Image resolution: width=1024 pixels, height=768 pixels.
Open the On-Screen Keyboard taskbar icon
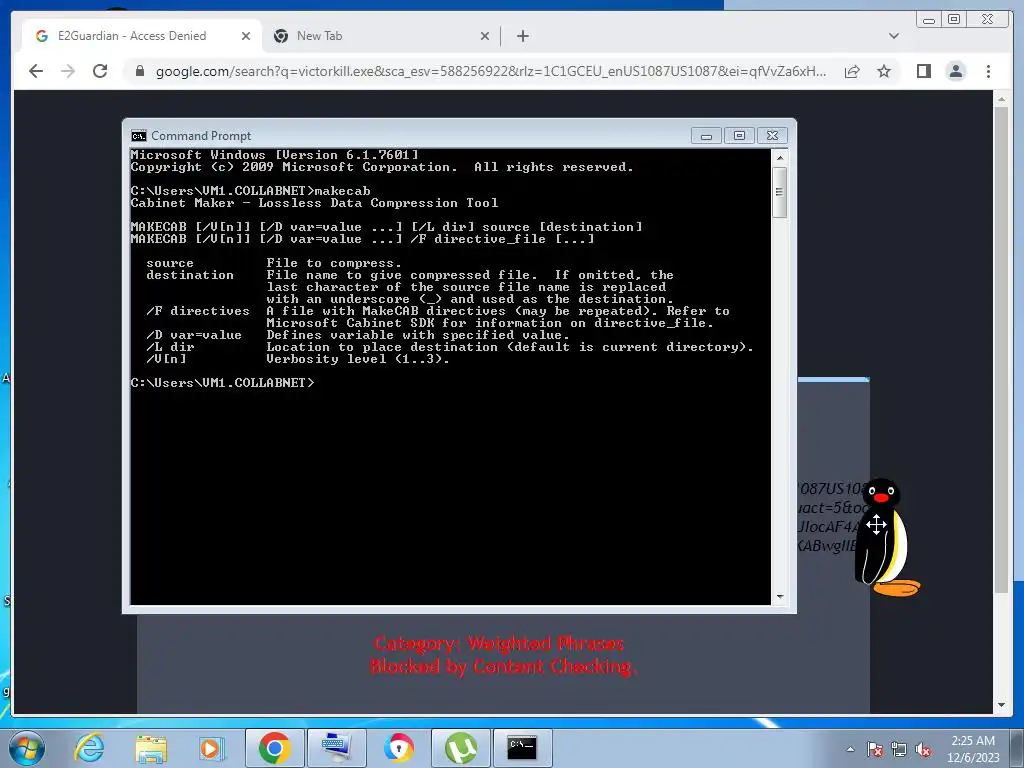[336, 748]
